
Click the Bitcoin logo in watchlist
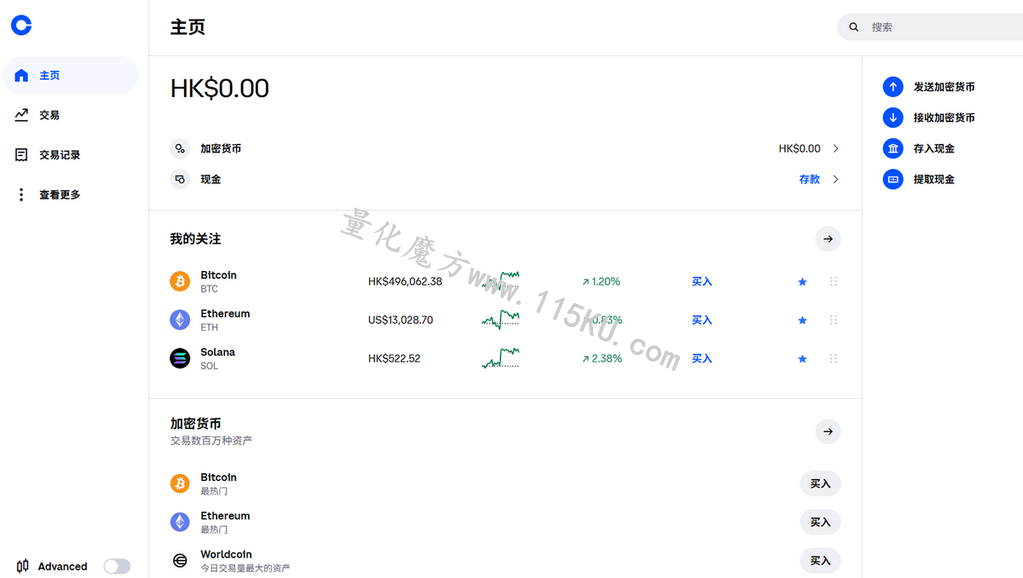(x=180, y=281)
